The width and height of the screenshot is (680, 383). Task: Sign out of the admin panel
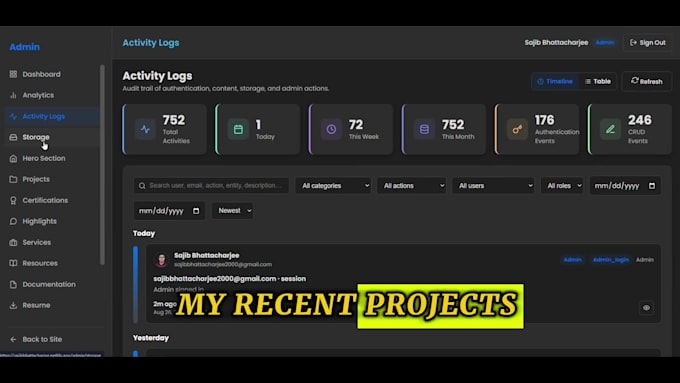point(647,43)
